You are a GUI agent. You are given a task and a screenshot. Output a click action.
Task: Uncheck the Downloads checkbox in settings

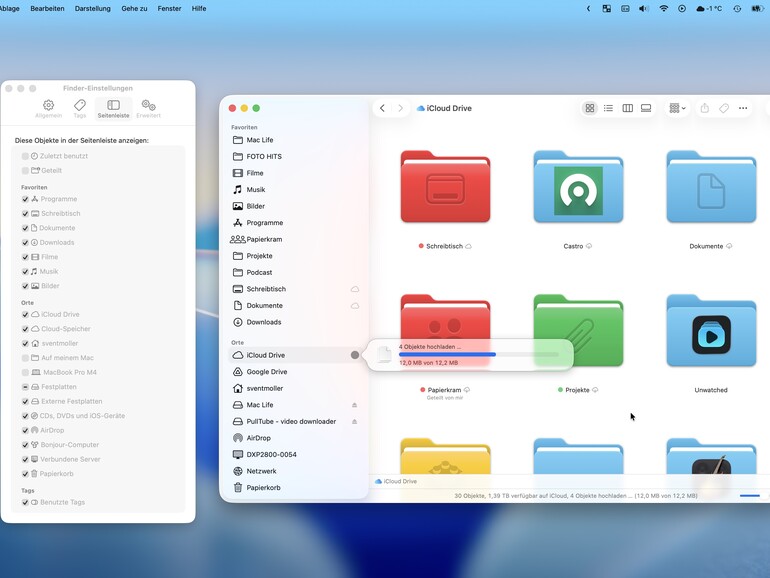click(x=25, y=243)
